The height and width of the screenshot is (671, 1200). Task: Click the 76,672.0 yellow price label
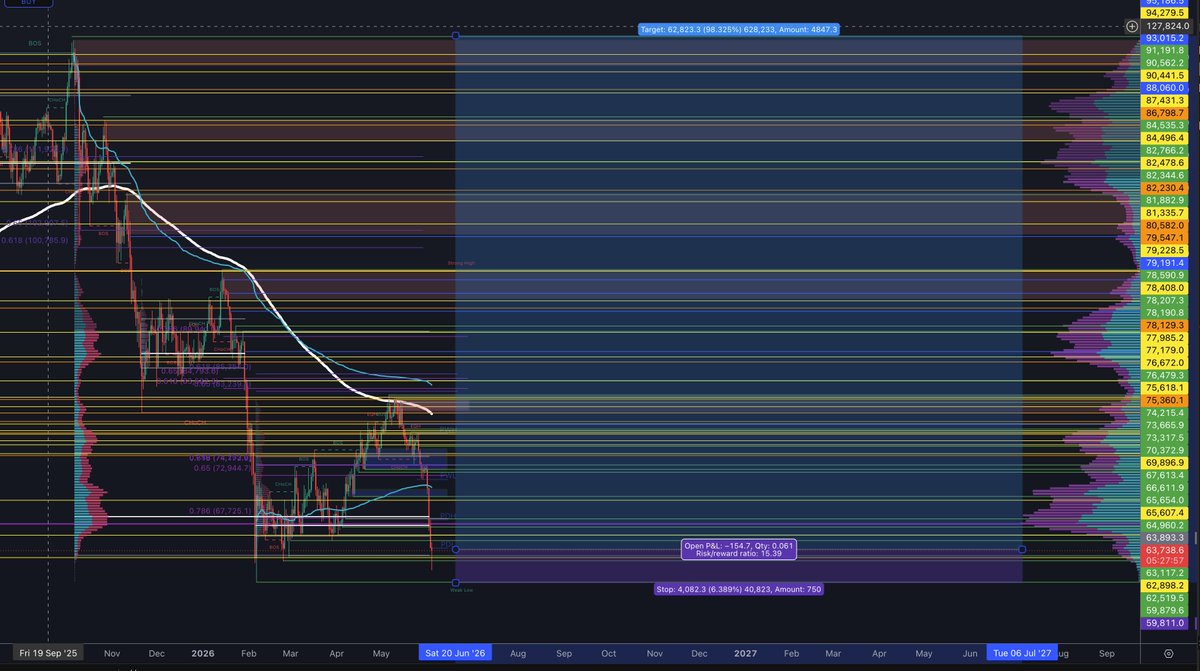coord(1165,363)
